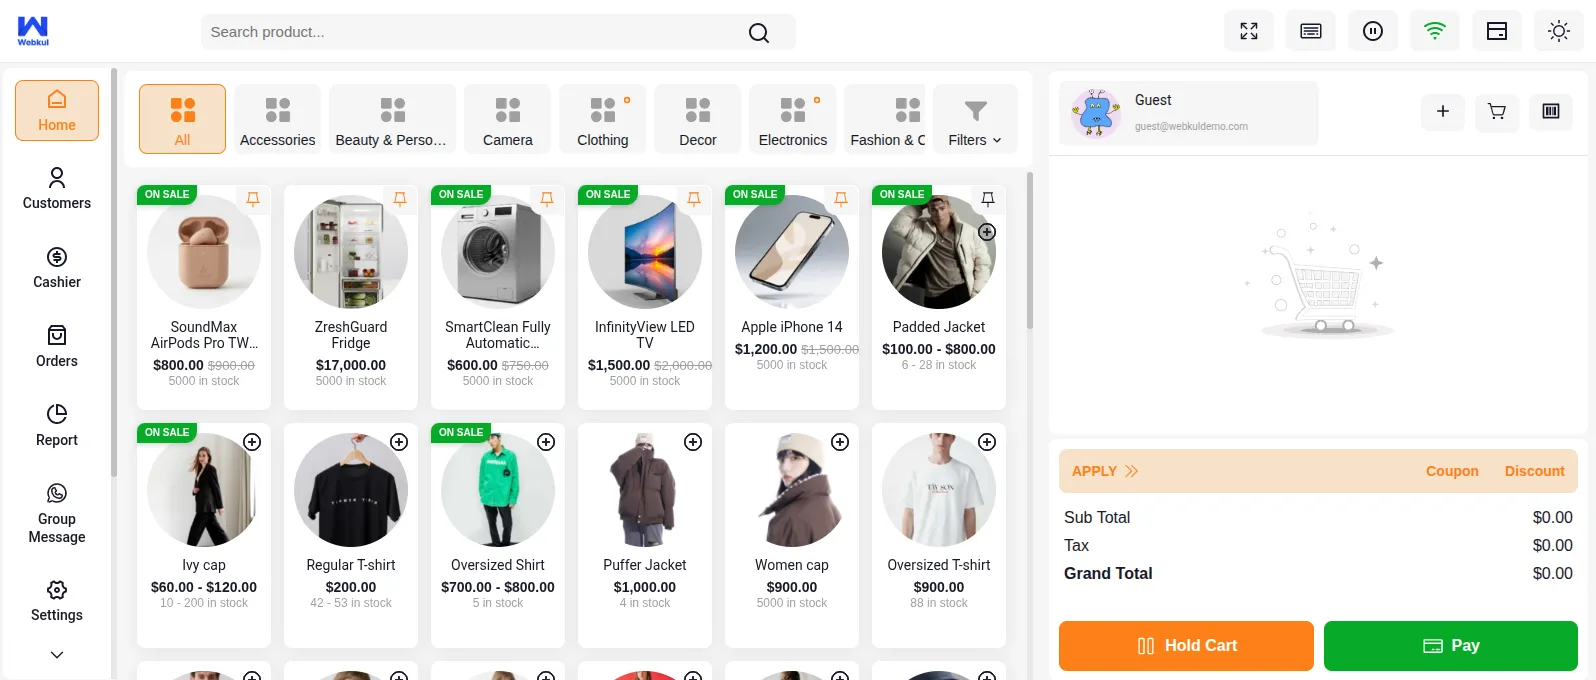Open the cash drawer icon
Image resolution: width=1596 pixels, height=680 pixels.
pyautogui.click(x=1497, y=31)
